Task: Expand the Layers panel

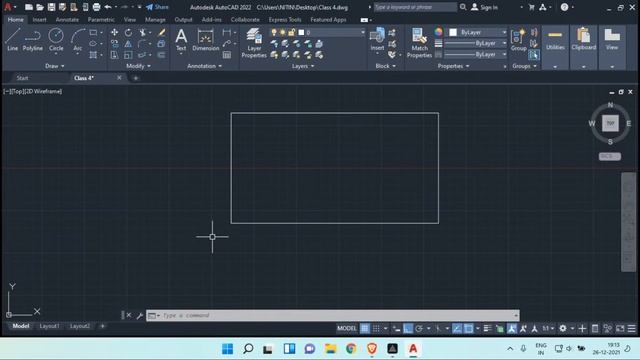Action: coord(303,66)
